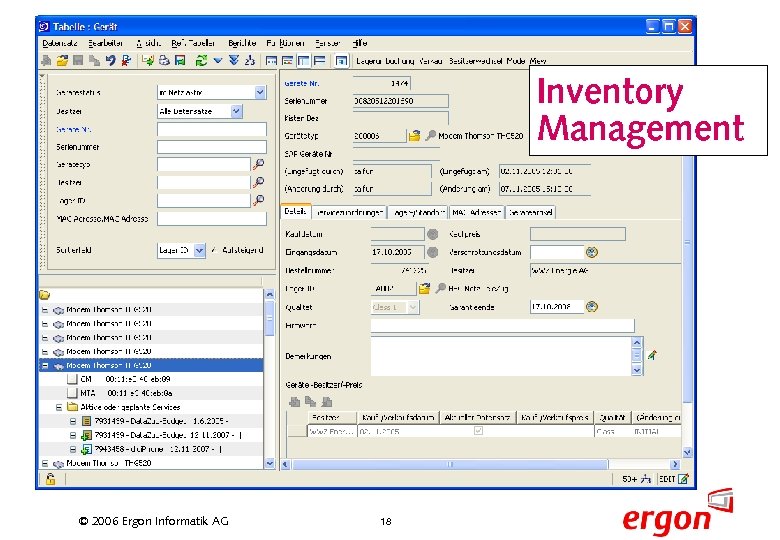The width and height of the screenshot is (780, 540).
Task: Open the Alle Datensätze dropdown
Action: pyautogui.click(x=237, y=111)
